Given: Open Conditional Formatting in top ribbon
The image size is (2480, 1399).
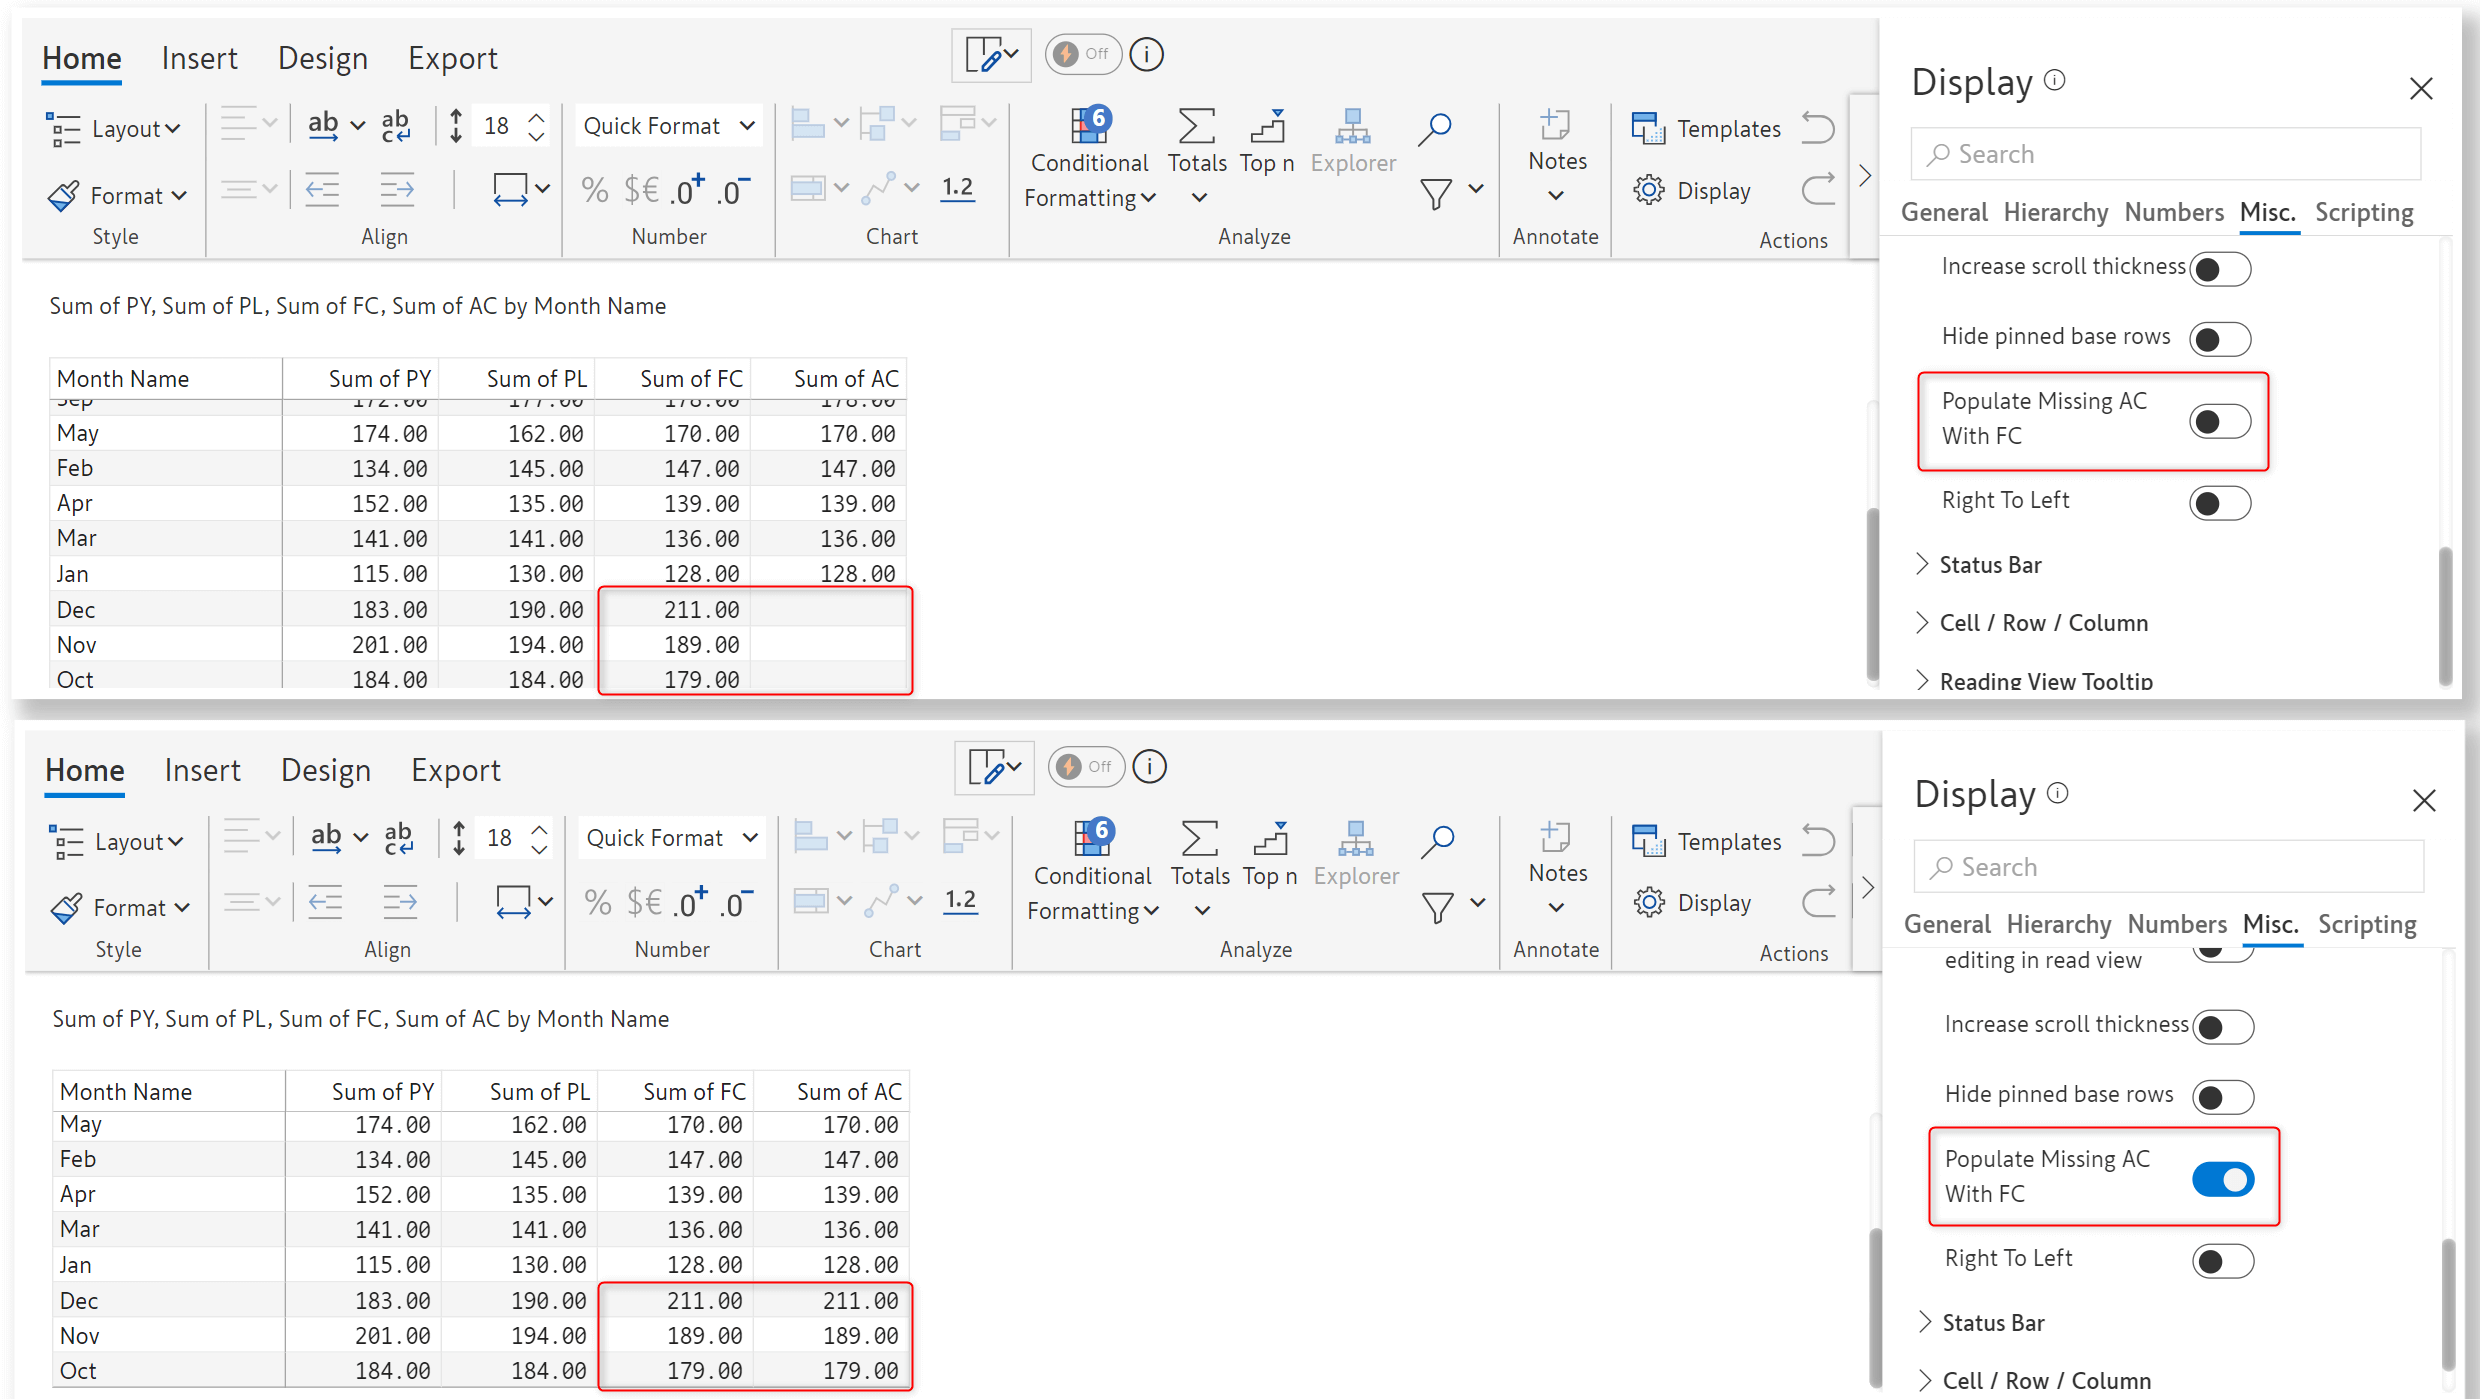Looking at the screenshot, I should click(x=1090, y=160).
